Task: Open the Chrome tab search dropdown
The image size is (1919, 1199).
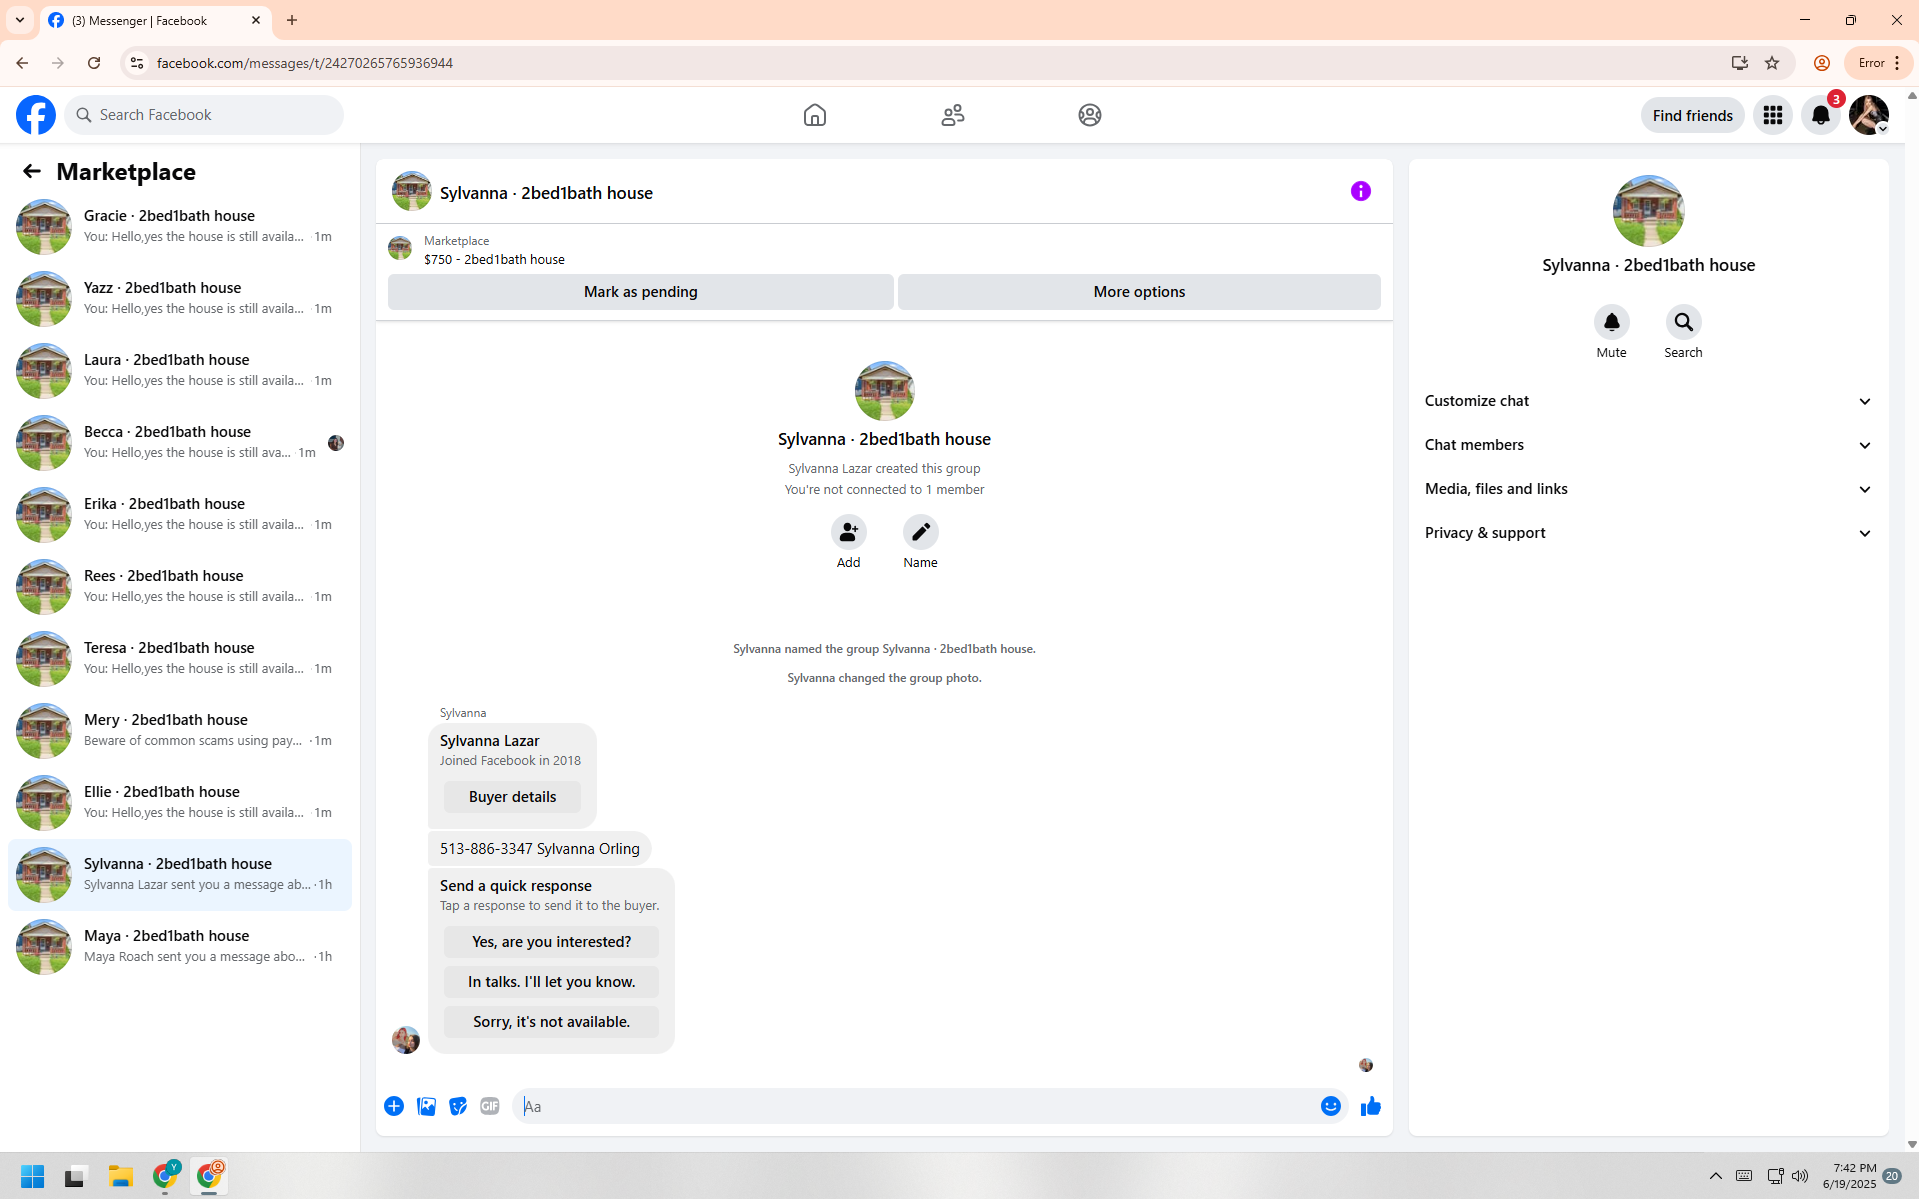Action: (x=20, y=20)
